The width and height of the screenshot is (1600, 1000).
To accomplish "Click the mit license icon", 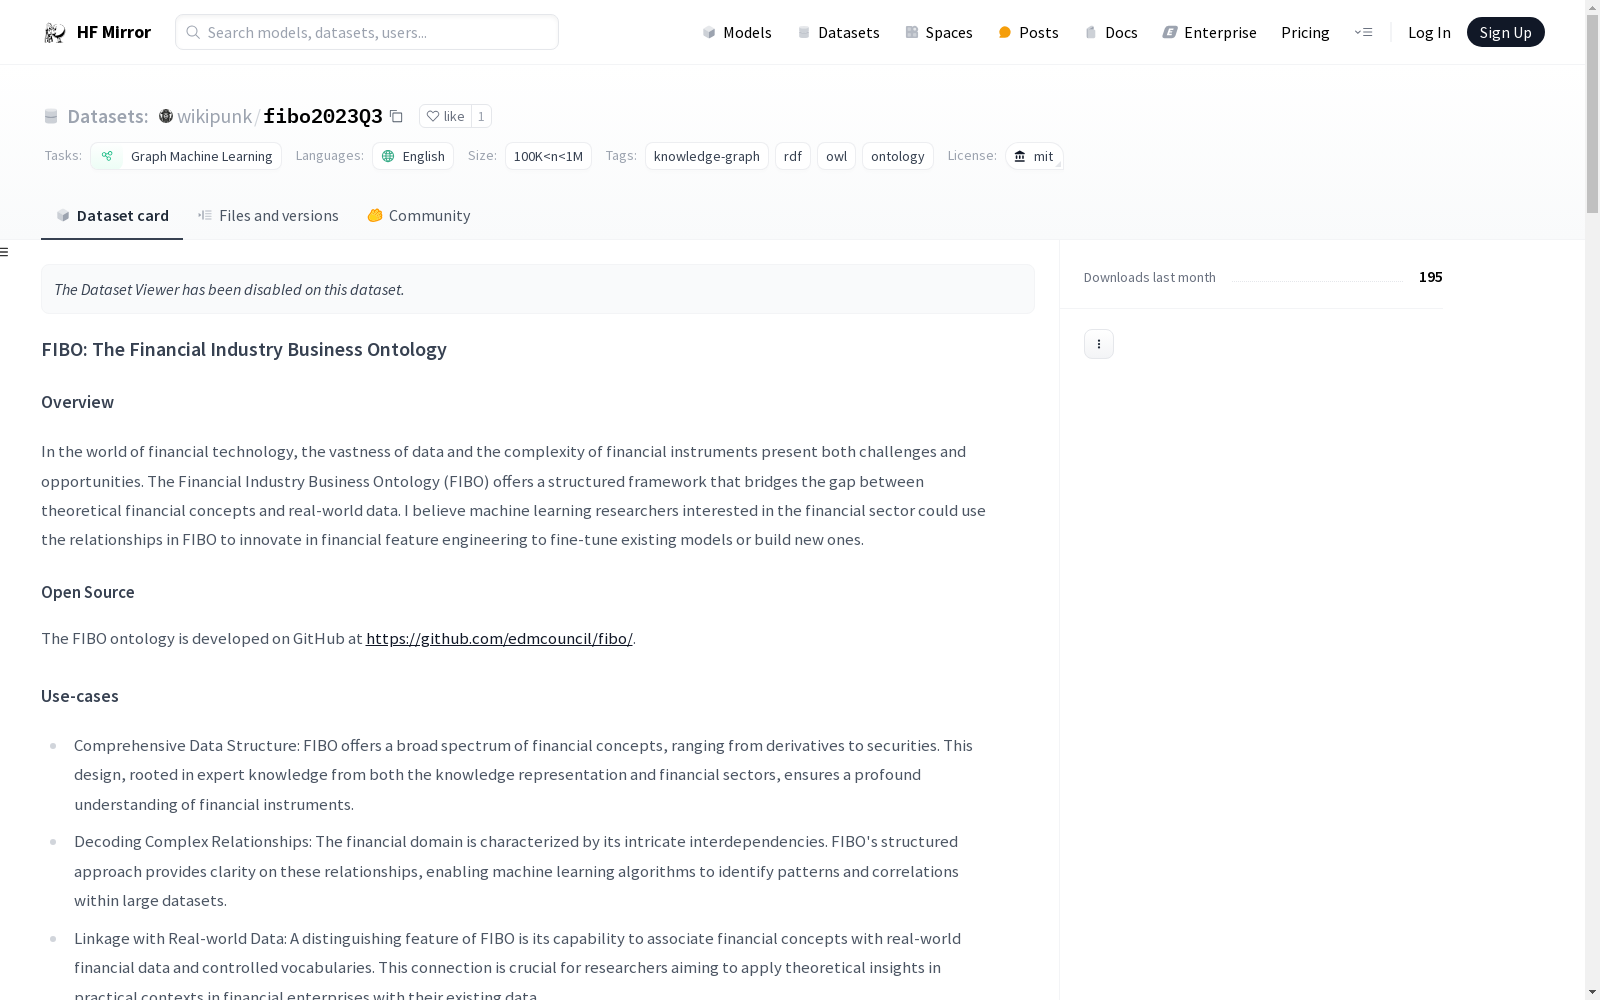I will 1020,156.
